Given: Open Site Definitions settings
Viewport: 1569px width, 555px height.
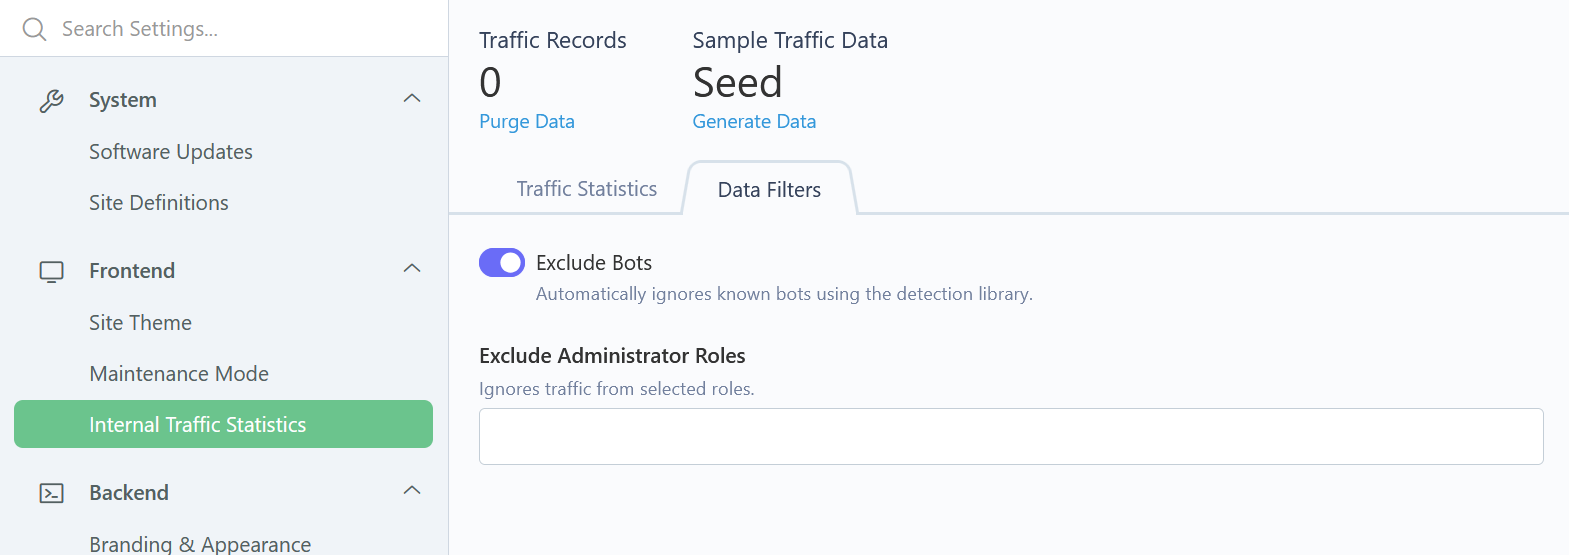Looking at the screenshot, I should coord(159,203).
